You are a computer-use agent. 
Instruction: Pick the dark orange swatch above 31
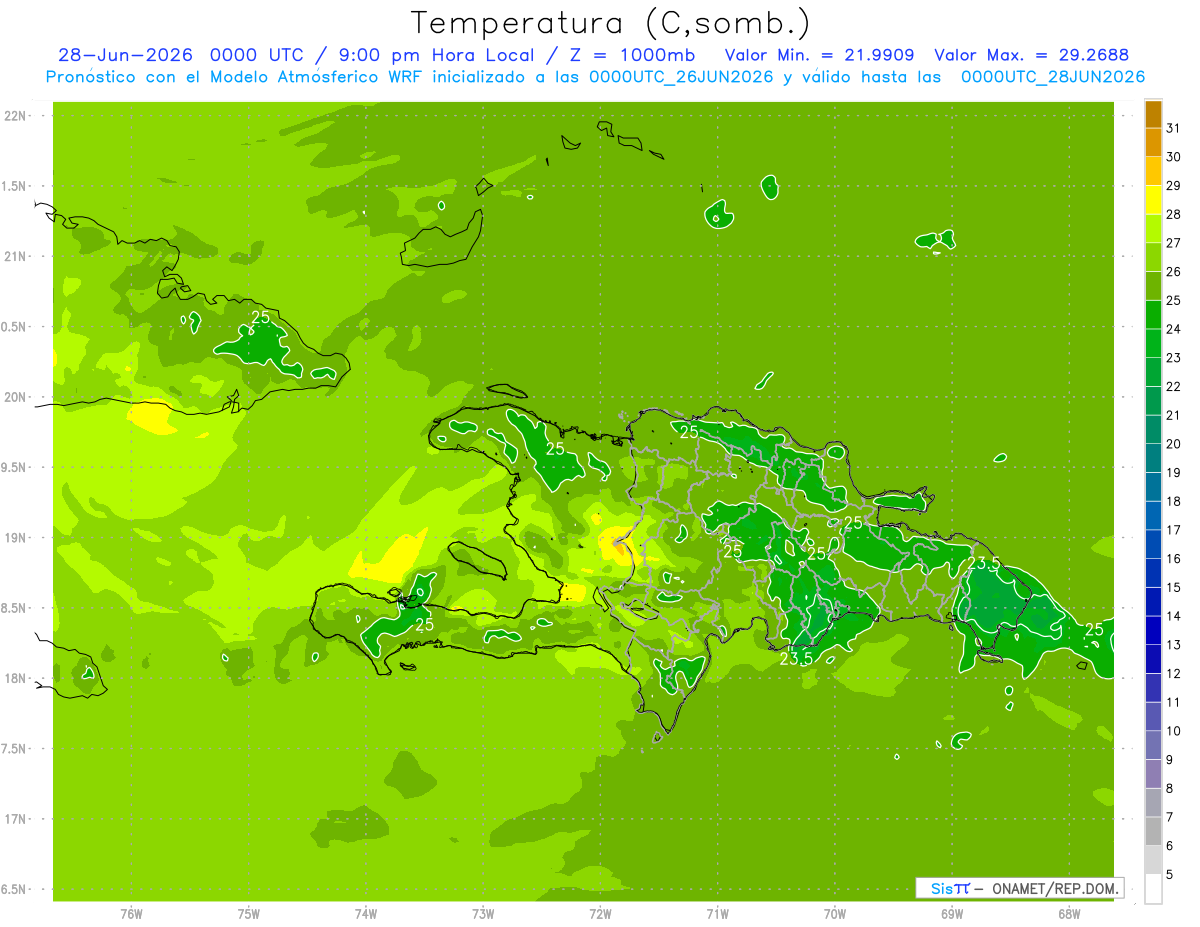click(1153, 114)
